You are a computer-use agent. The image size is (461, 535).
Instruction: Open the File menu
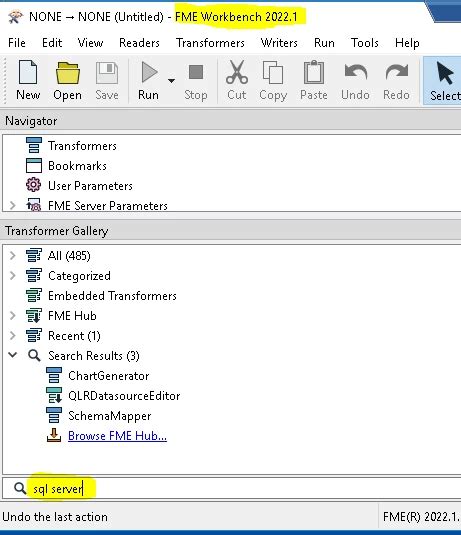tap(17, 43)
